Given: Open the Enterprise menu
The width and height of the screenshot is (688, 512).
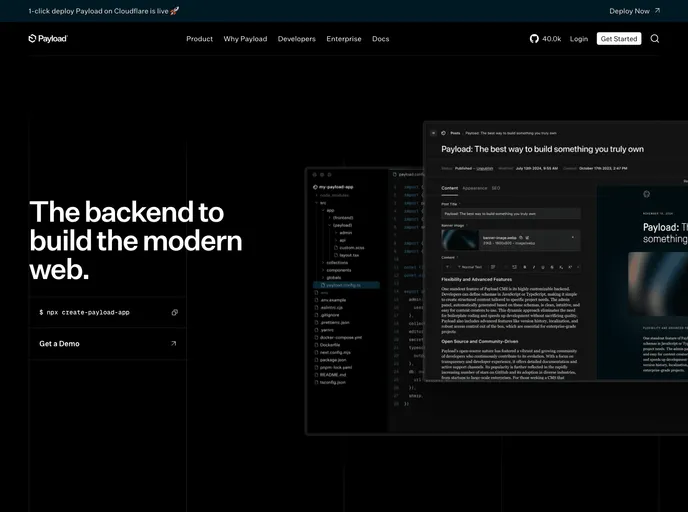Looking at the screenshot, I should pyautogui.click(x=344, y=39).
